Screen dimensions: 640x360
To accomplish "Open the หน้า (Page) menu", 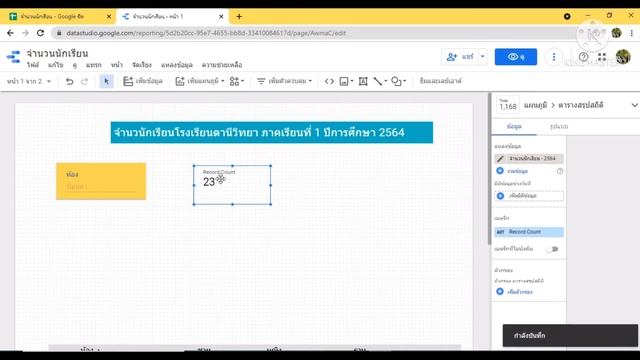I will pyautogui.click(x=117, y=65).
